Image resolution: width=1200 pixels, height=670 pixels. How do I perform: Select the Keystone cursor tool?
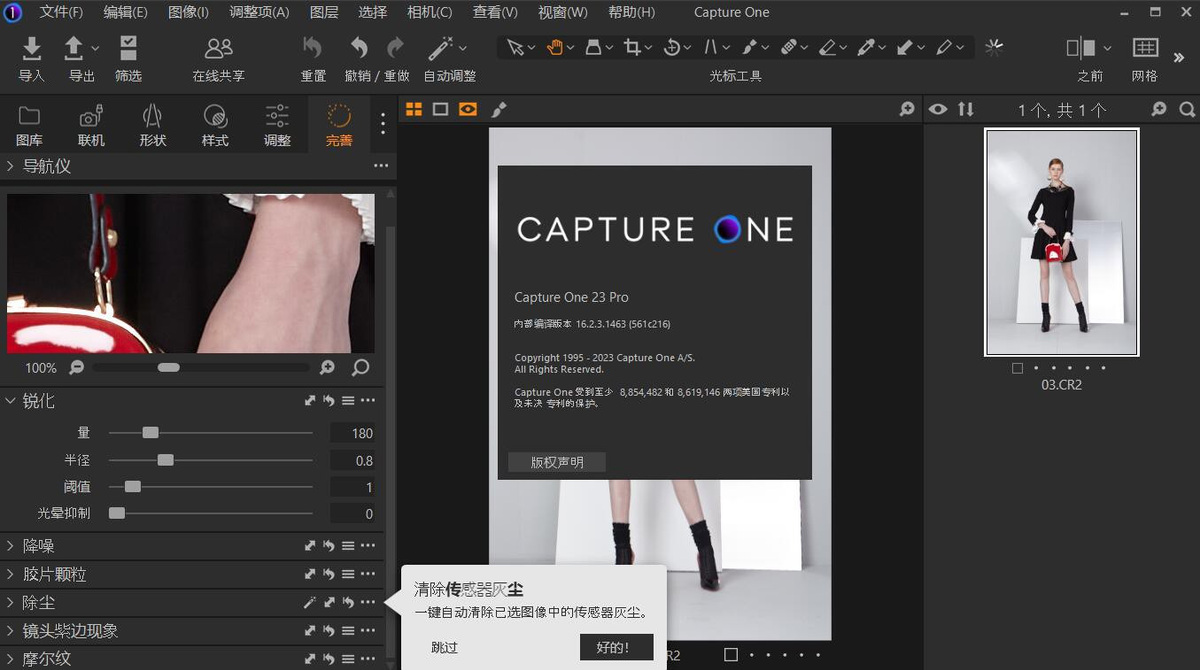(x=711, y=47)
